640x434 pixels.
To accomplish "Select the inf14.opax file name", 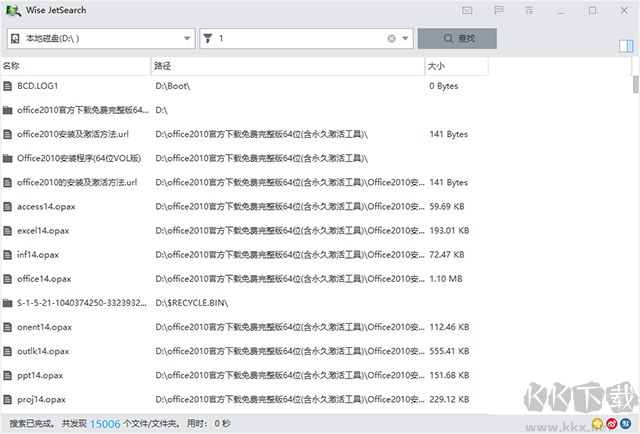I will (x=38, y=255).
